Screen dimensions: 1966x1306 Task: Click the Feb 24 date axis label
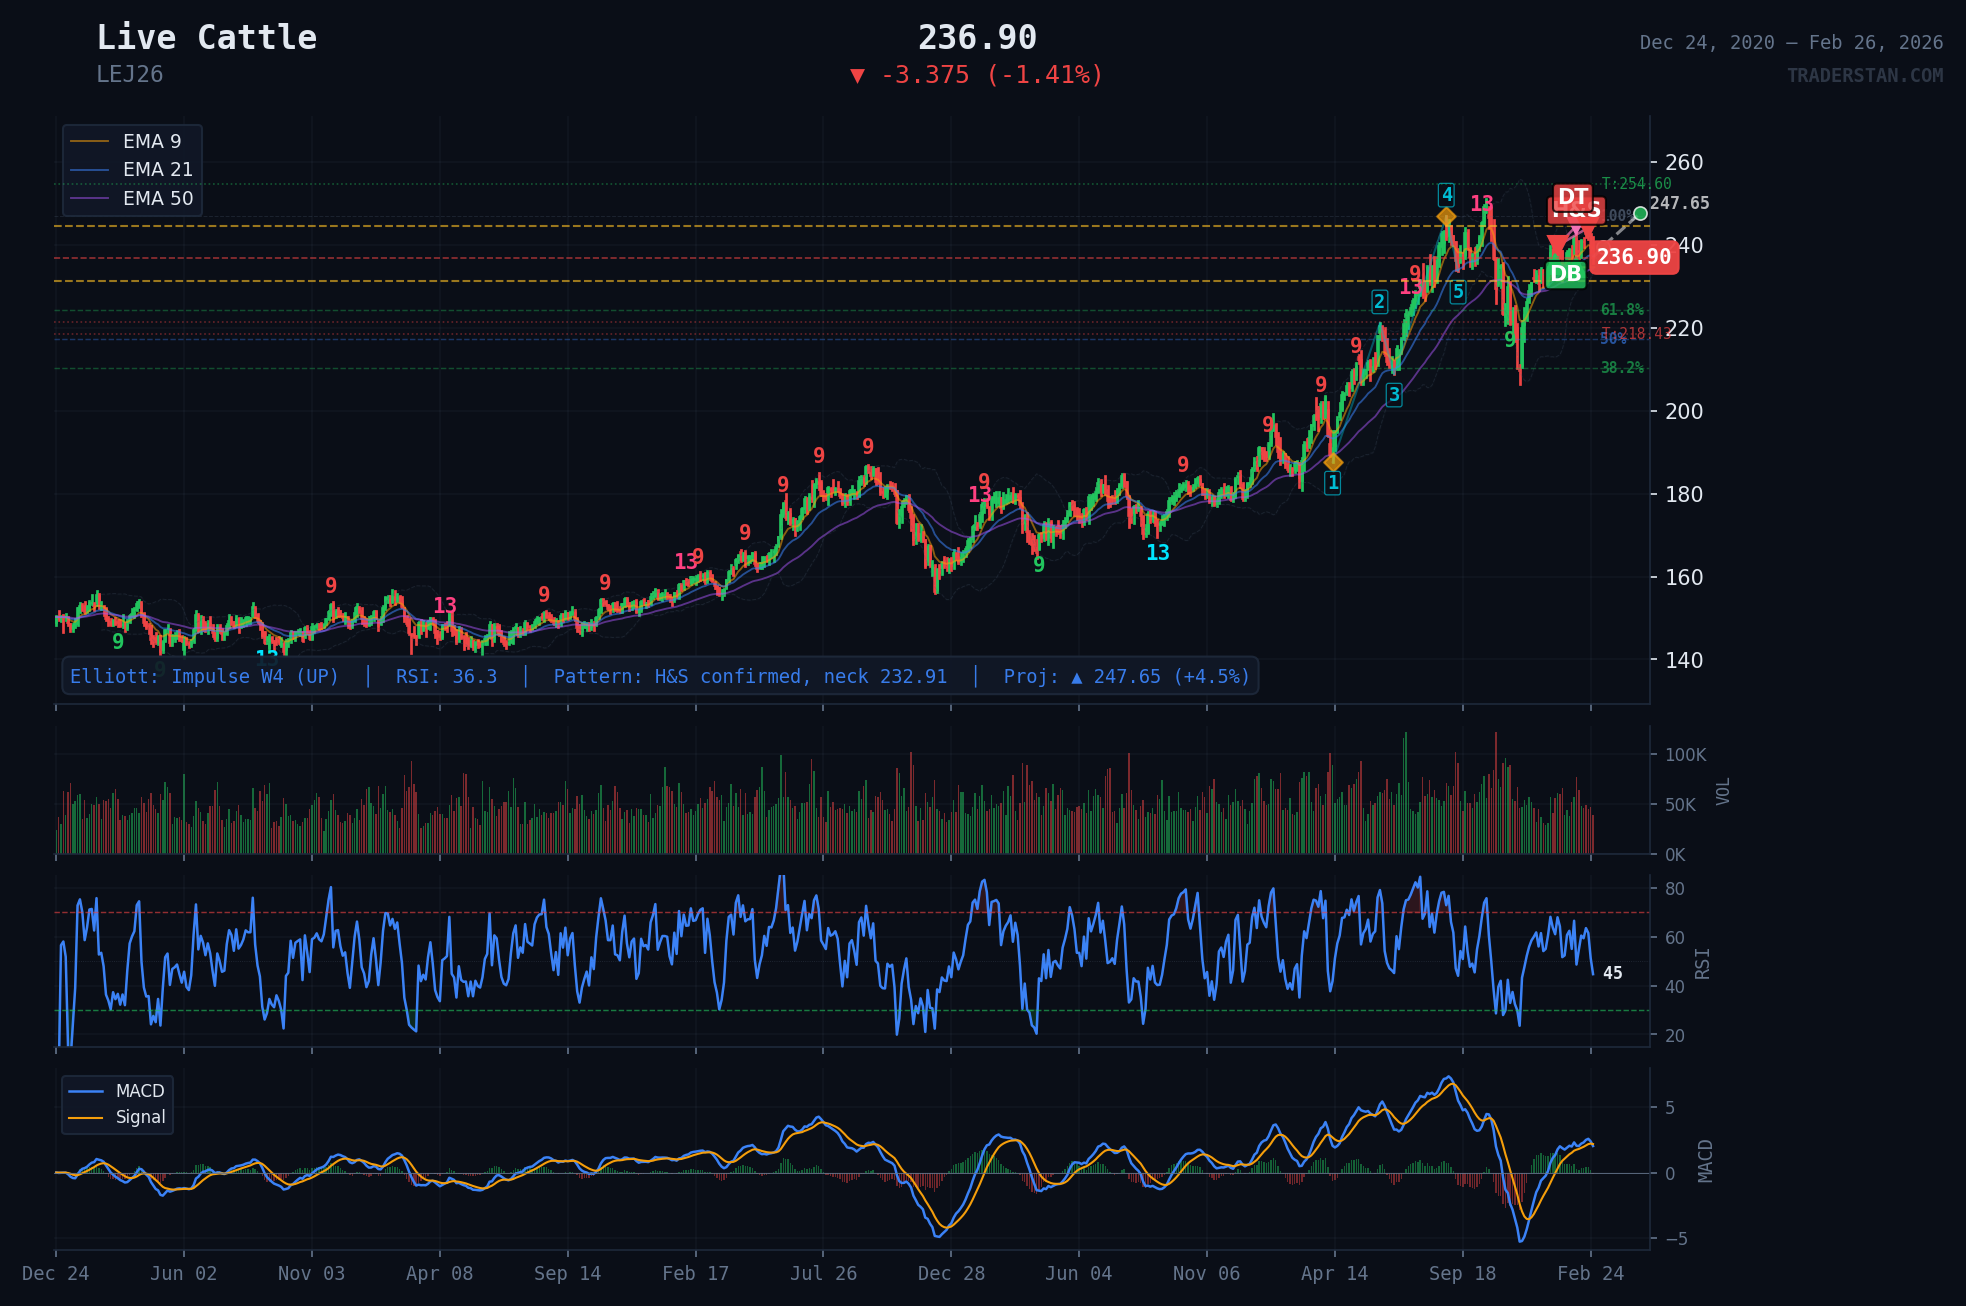point(1590,1273)
